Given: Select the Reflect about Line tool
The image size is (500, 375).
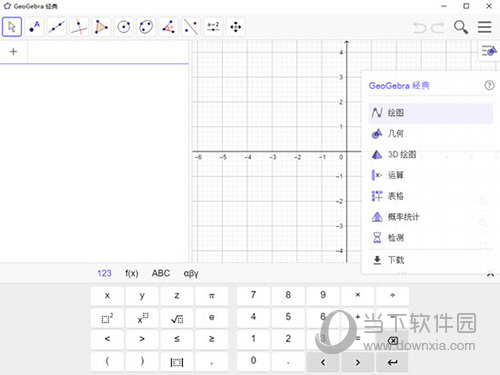Looking at the screenshot, I should (191, 27).
